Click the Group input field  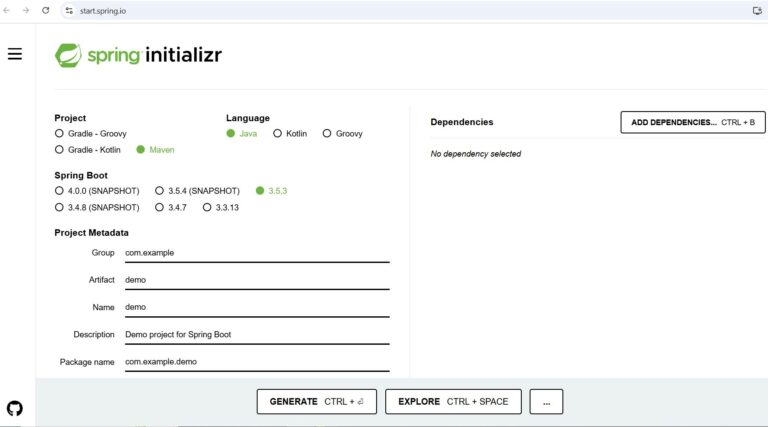click(256, 253)
